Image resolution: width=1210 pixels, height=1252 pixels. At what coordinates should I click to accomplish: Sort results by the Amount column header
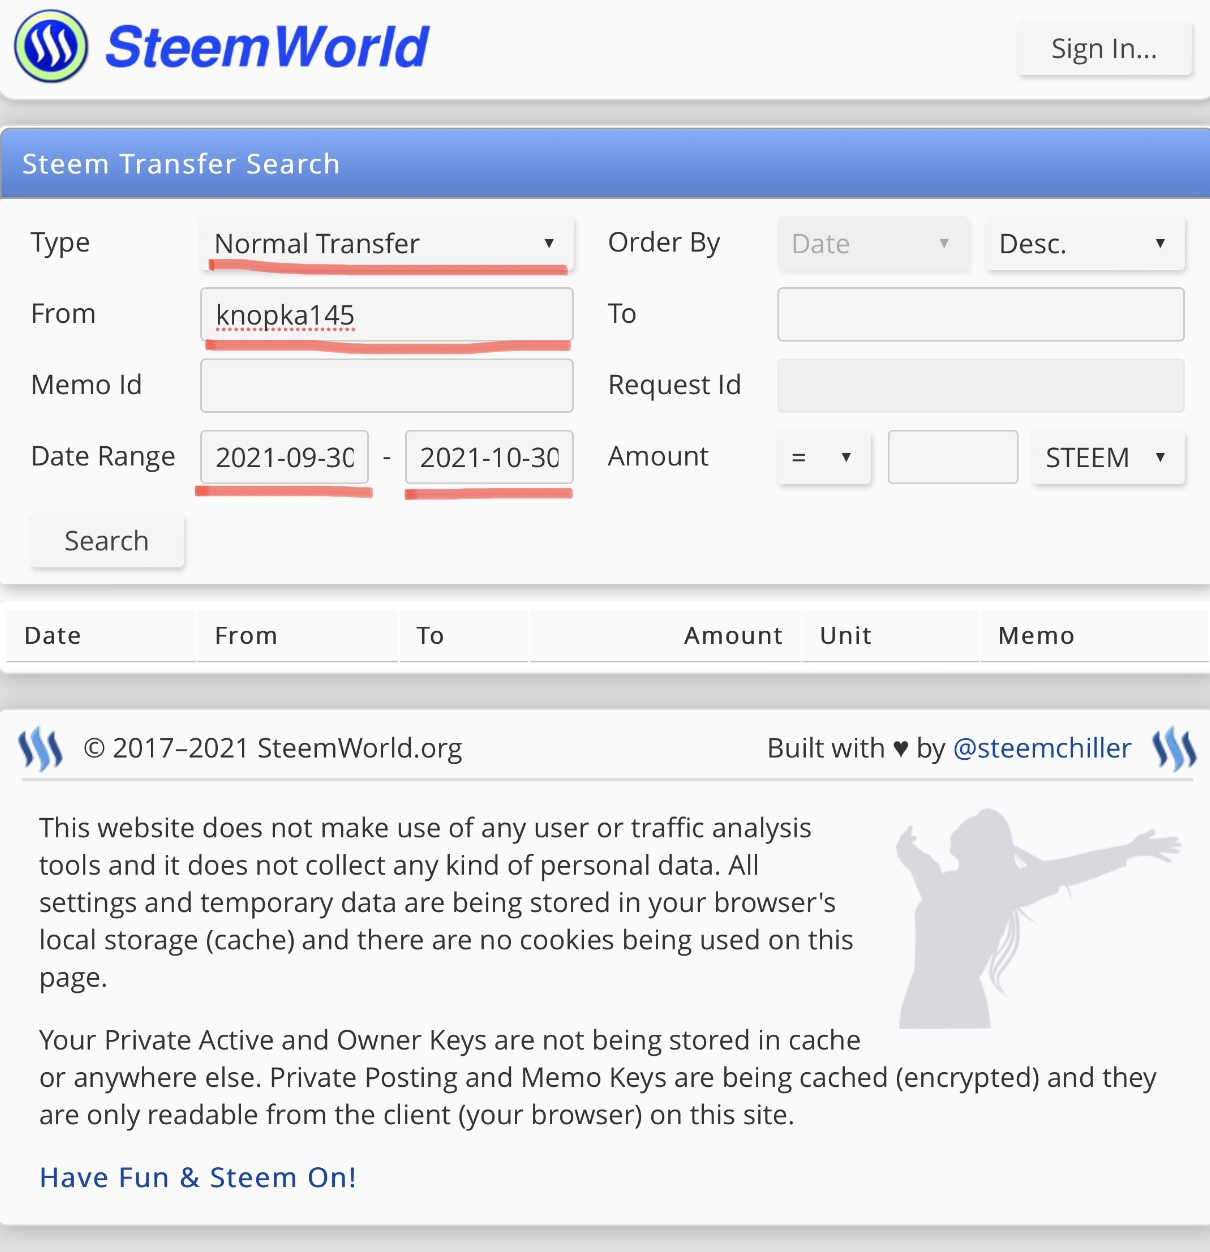(x=733, y=636)
